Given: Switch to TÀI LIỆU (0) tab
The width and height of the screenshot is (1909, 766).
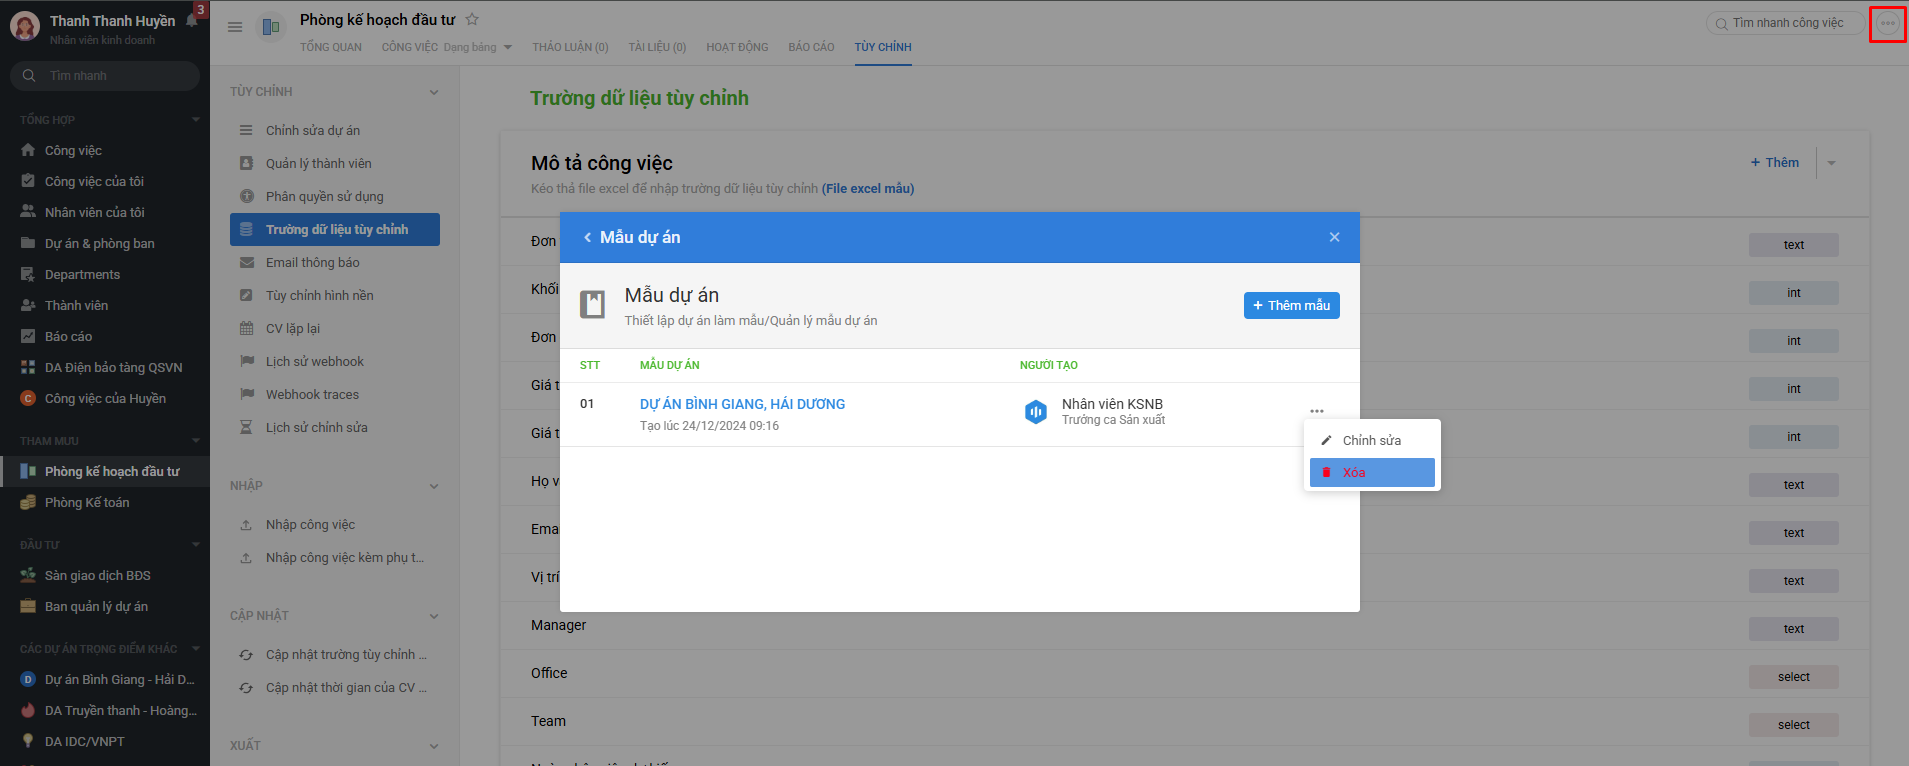Looking at the screenshot, I should pyautogui.click(x=657, y=47).
